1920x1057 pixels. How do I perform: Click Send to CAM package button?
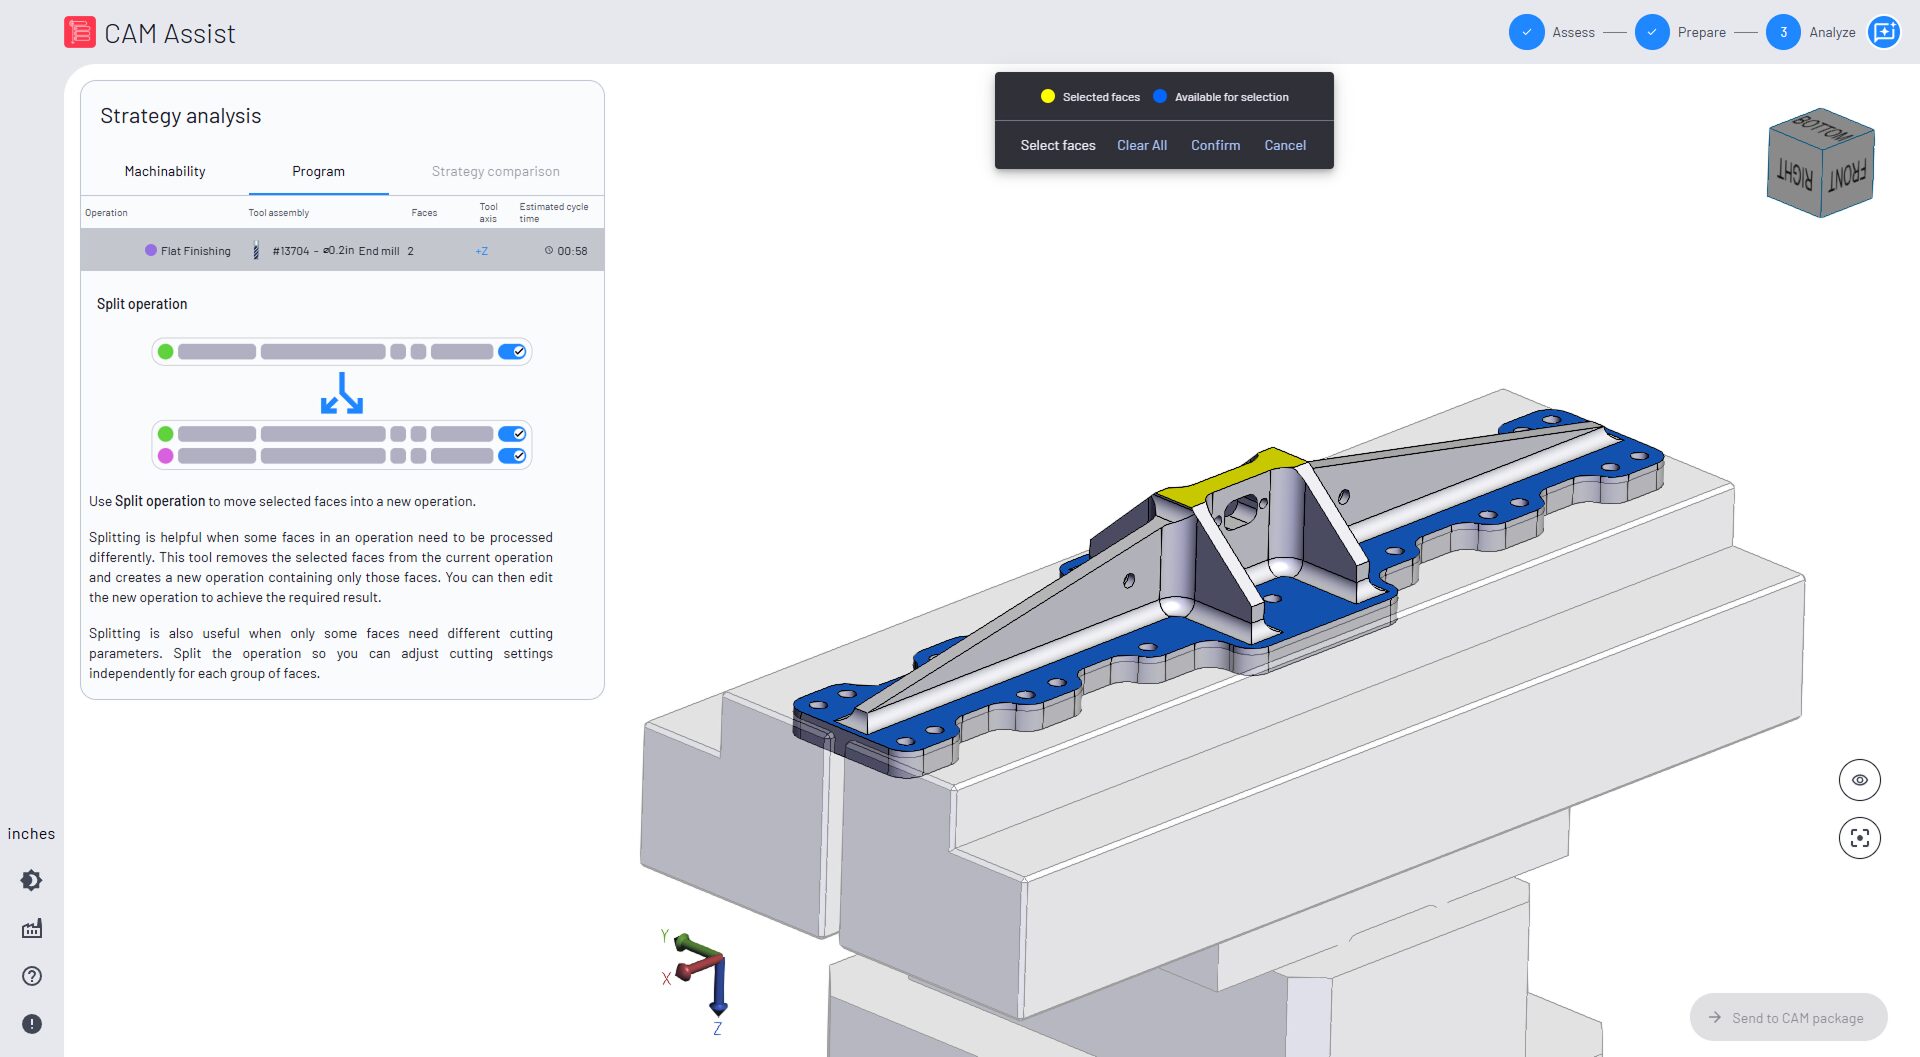(1788, 1018)
